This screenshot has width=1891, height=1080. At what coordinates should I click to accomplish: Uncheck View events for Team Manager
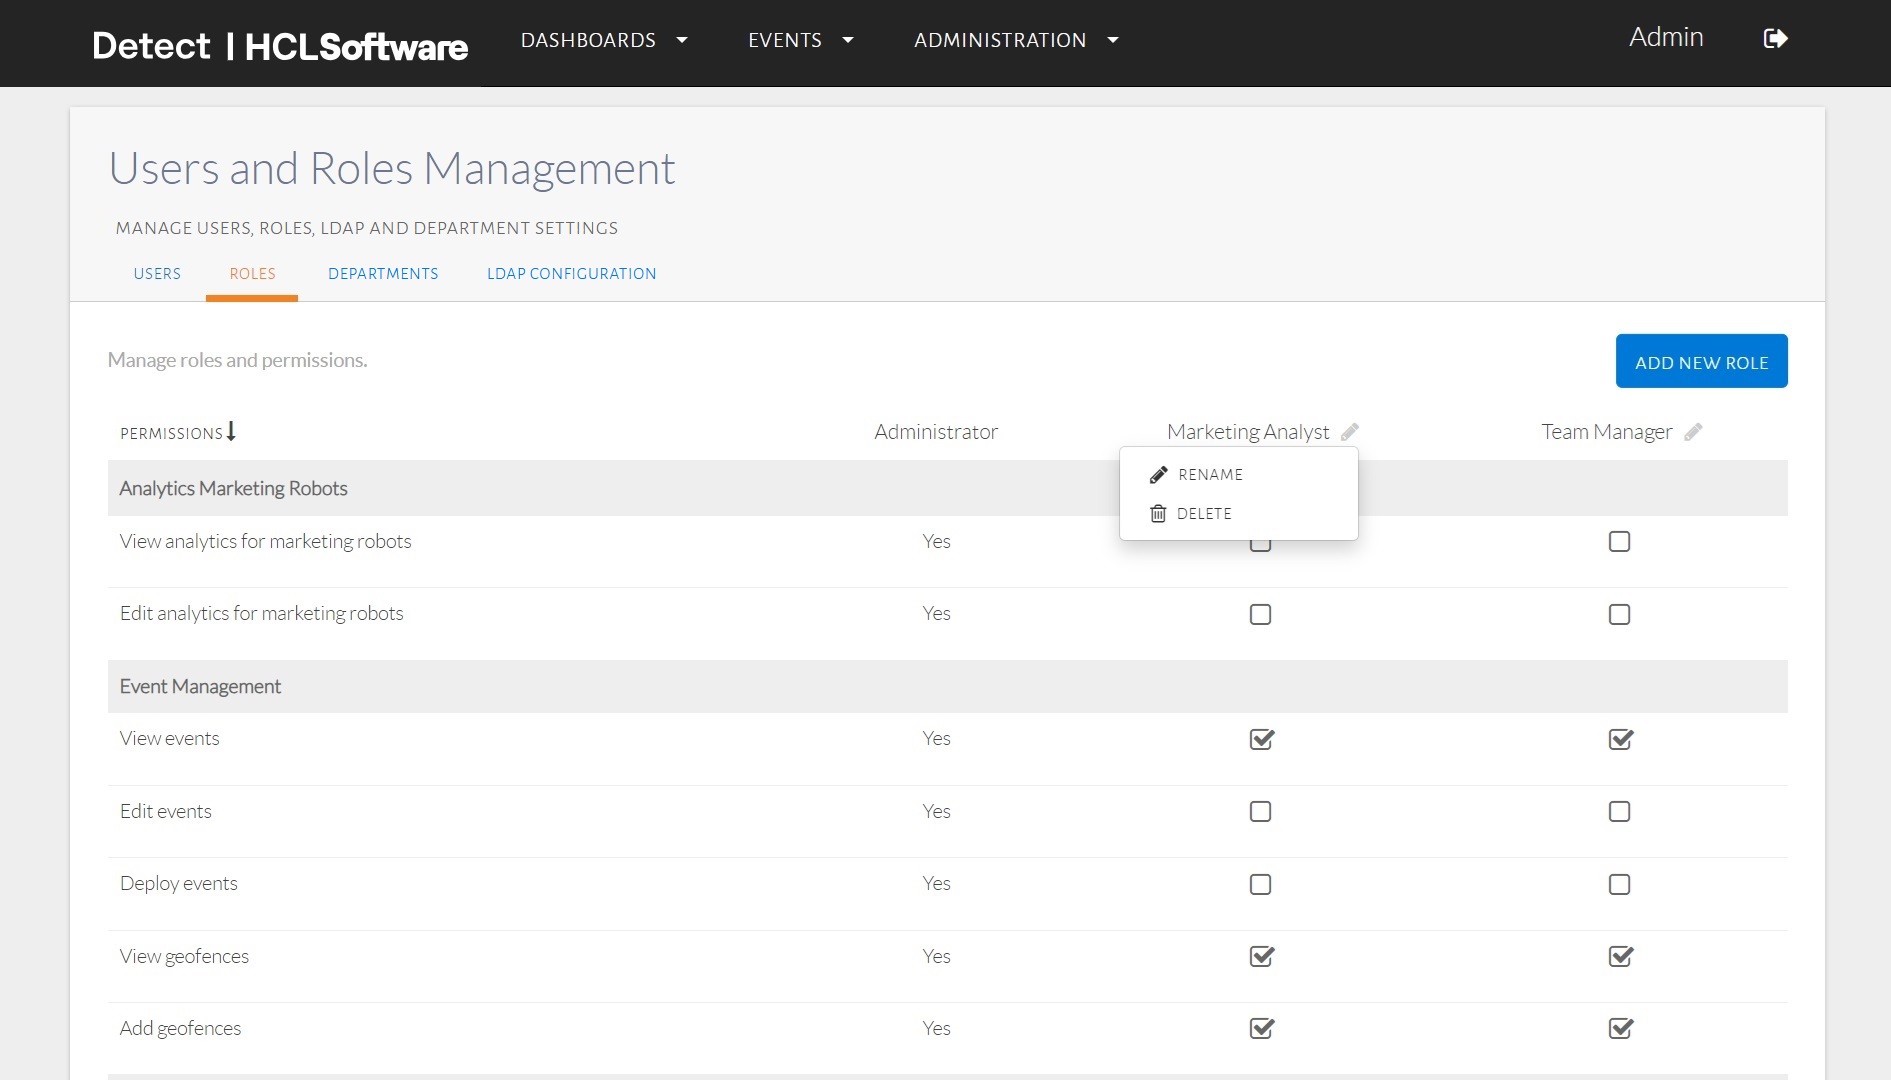click(x=1620, y=739)
